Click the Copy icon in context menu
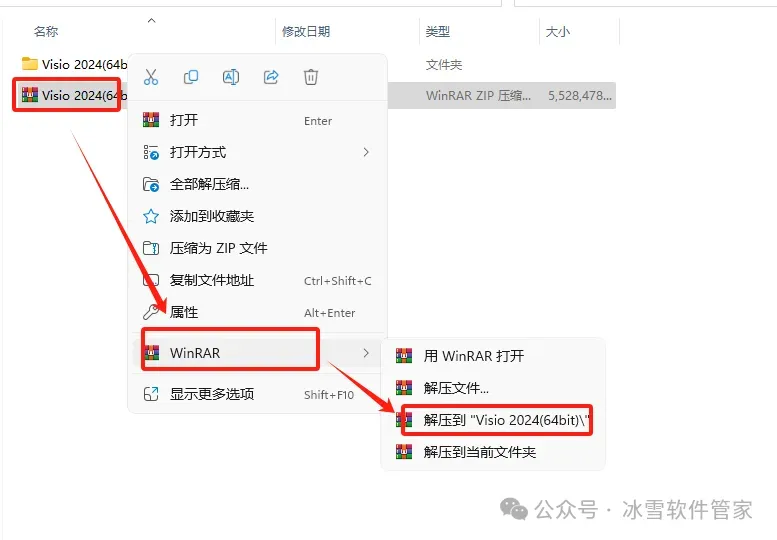Viewport: 777px width, 540px height. [191, 77]
